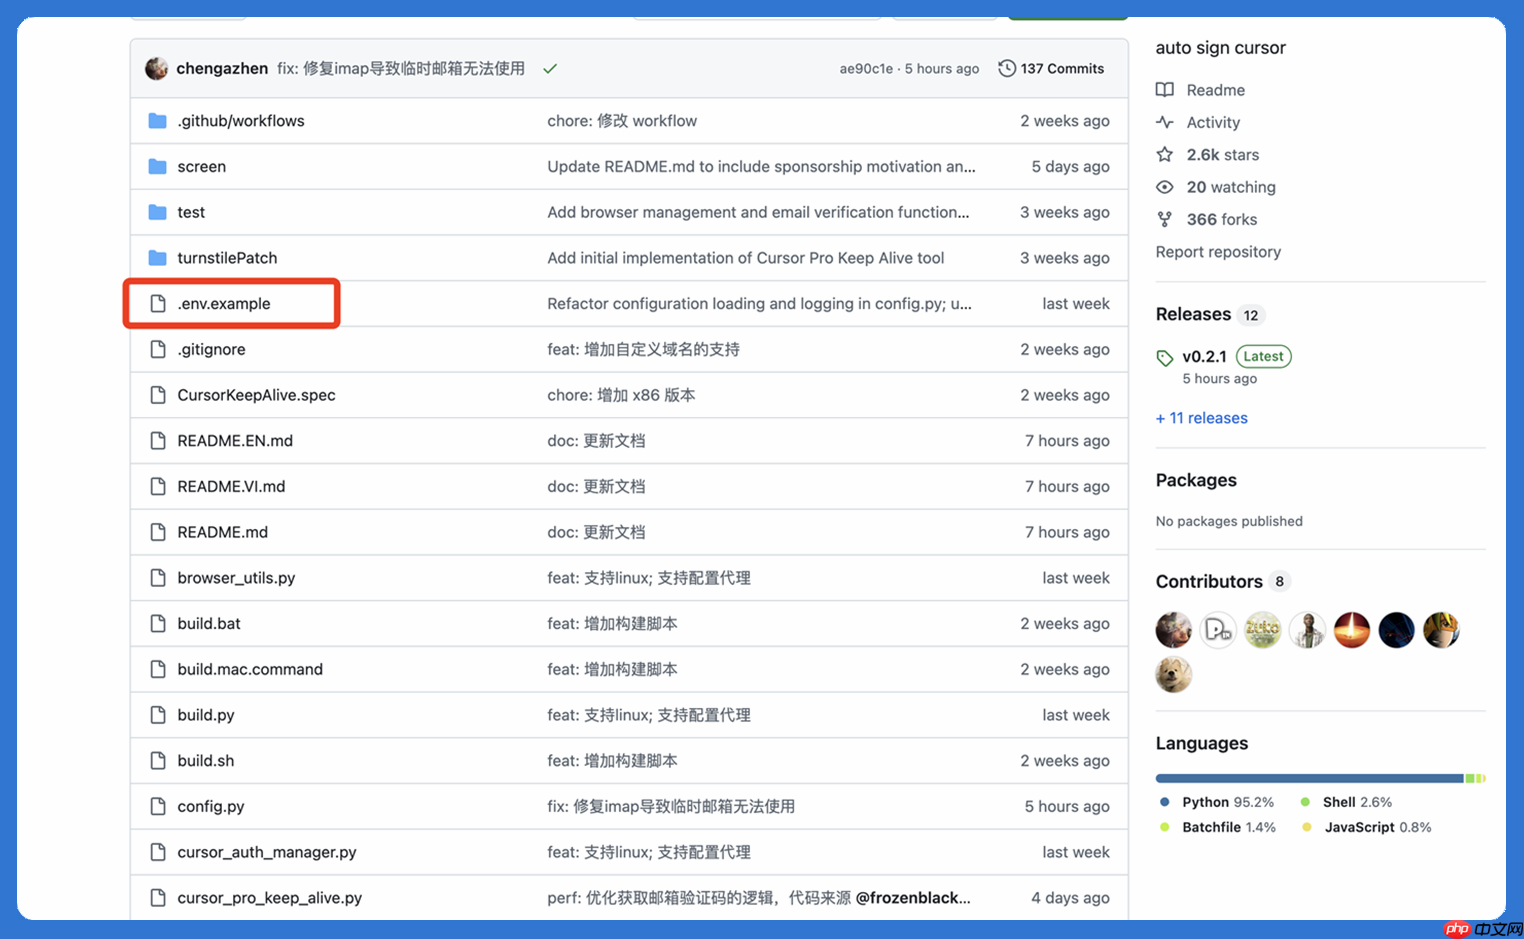View the 137 Commits history
Viewport: 1524px width, 939px height.
pyautogui.click(x=1051, y=68)
